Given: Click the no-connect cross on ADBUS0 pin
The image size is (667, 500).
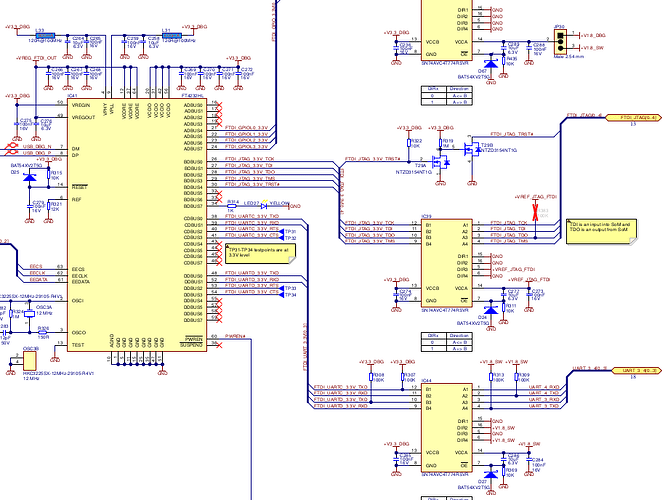Looking at the screenshot, I should (x=219, y=105).
